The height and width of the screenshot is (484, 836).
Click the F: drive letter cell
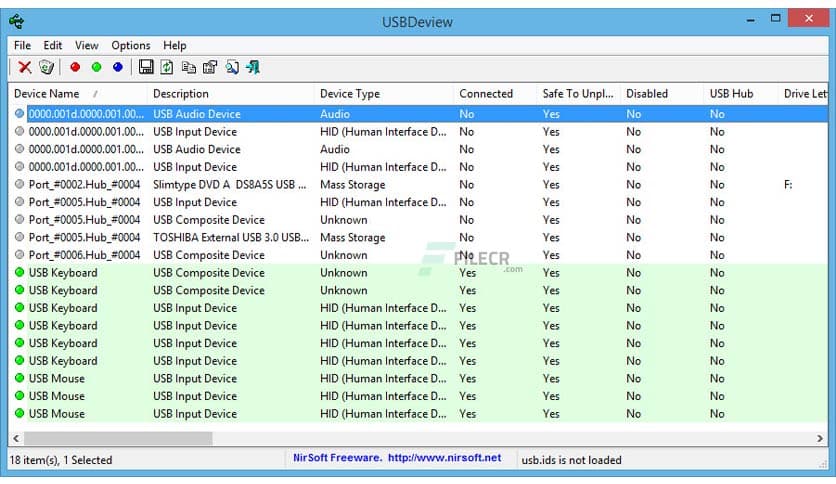[x=787, y=184]
